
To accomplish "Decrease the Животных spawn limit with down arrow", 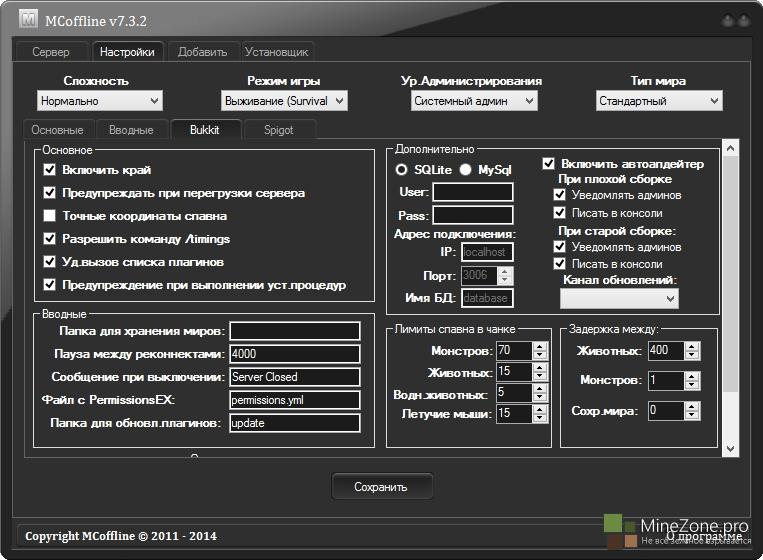I will click(x=540, y=377).
